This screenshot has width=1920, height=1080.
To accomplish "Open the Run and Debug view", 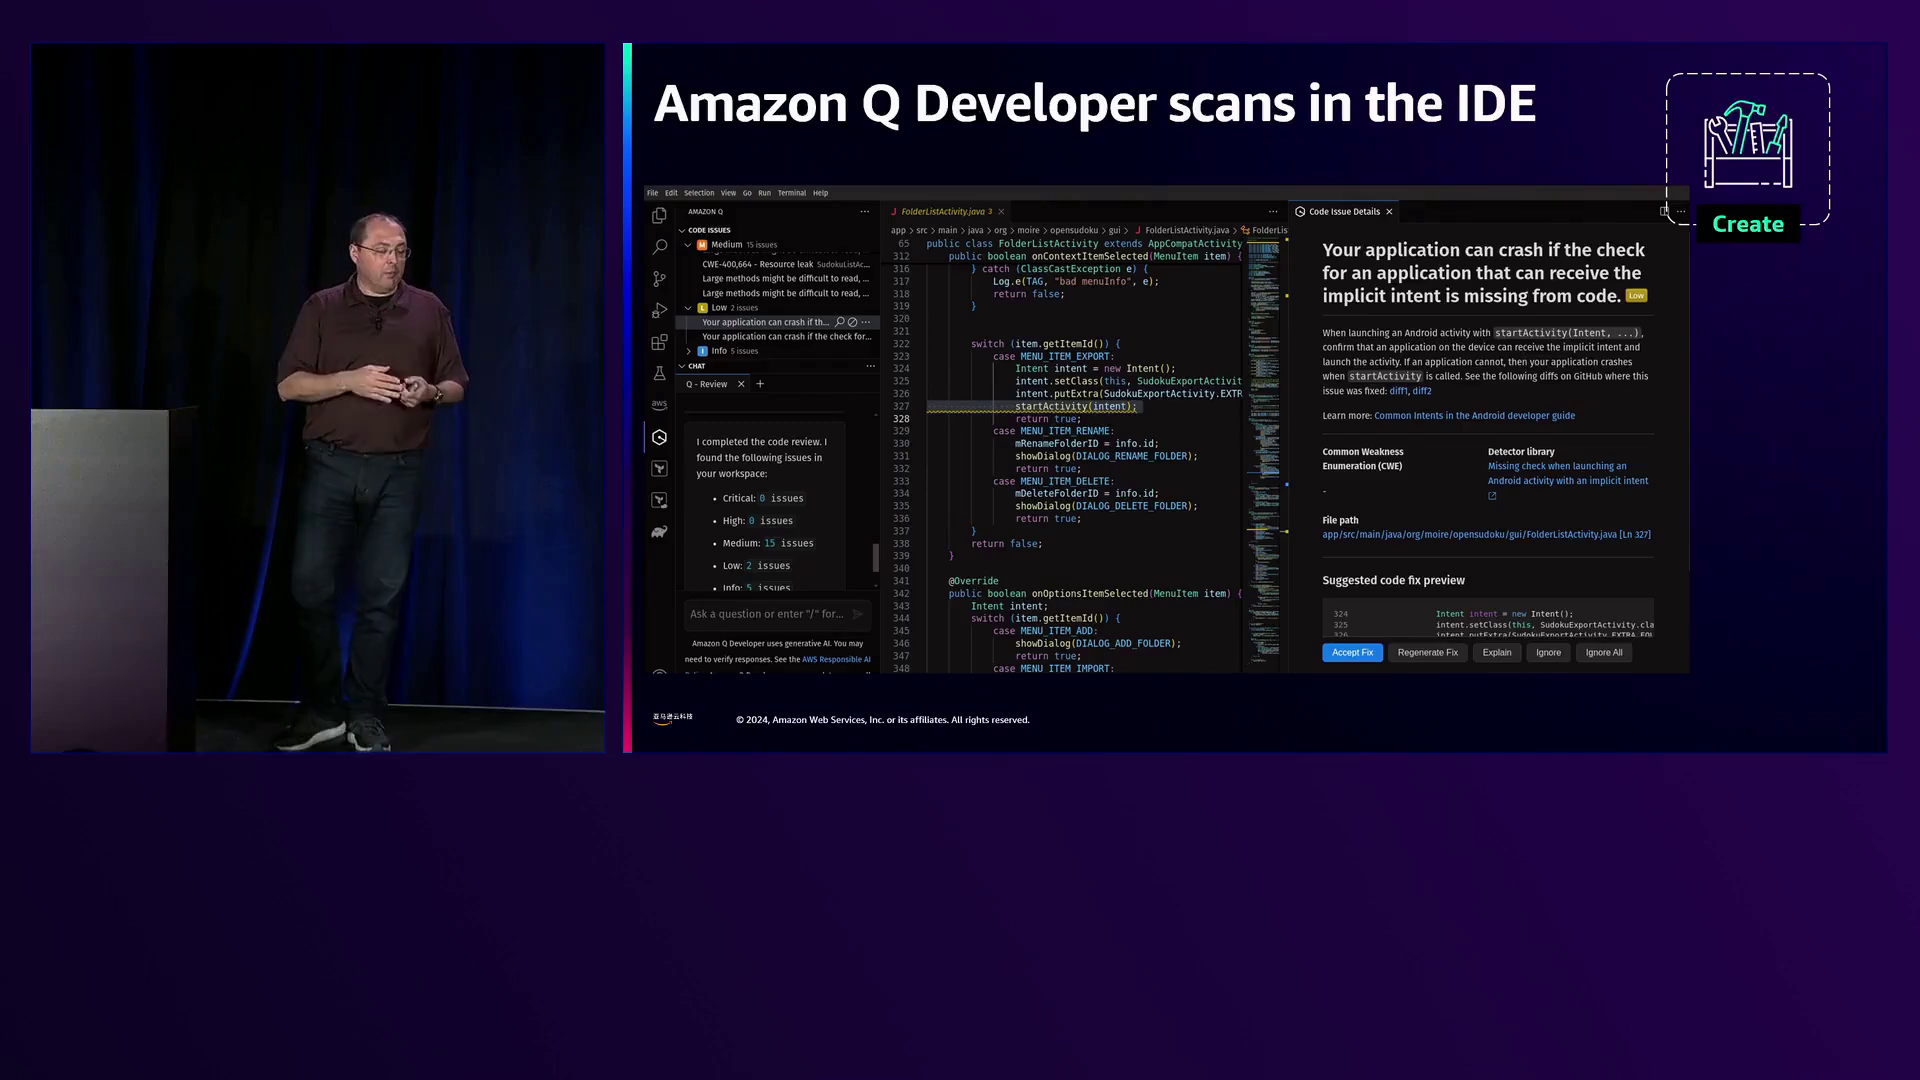I will (x=659, y=311).
